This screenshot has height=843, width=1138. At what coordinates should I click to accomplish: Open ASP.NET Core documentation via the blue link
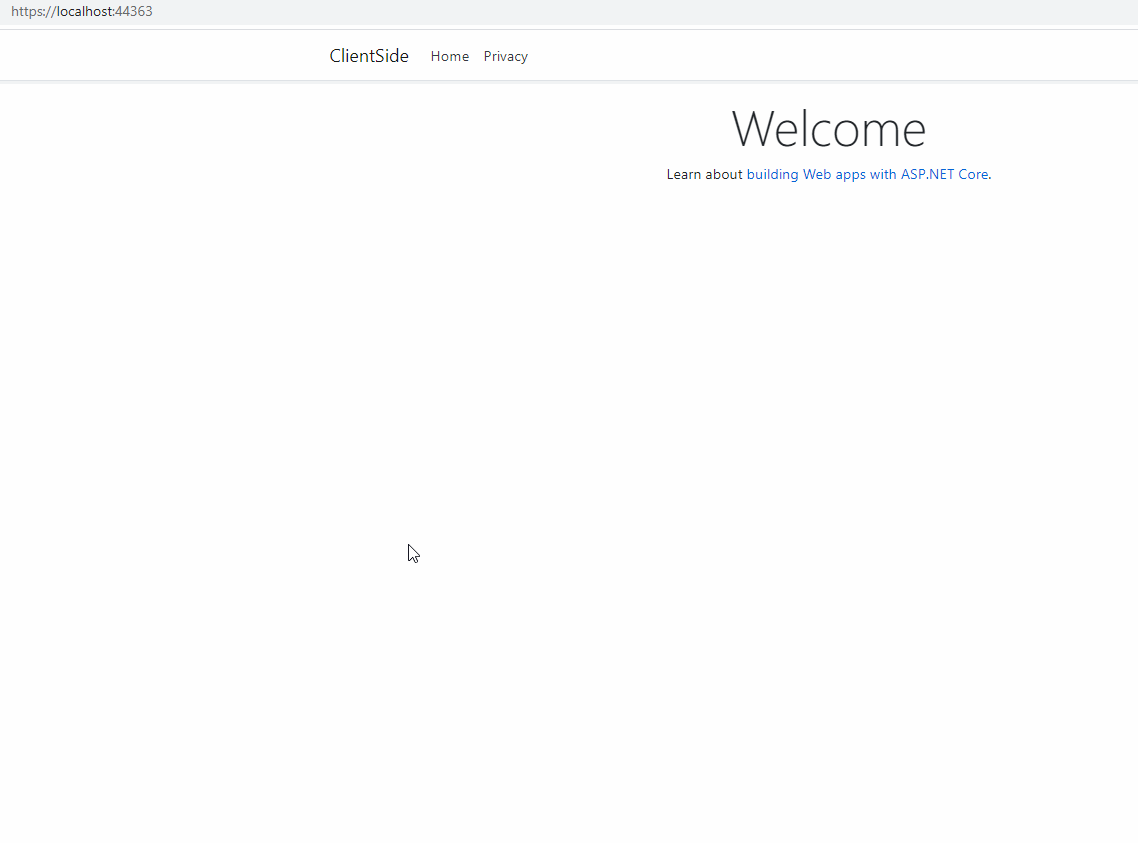866,174
